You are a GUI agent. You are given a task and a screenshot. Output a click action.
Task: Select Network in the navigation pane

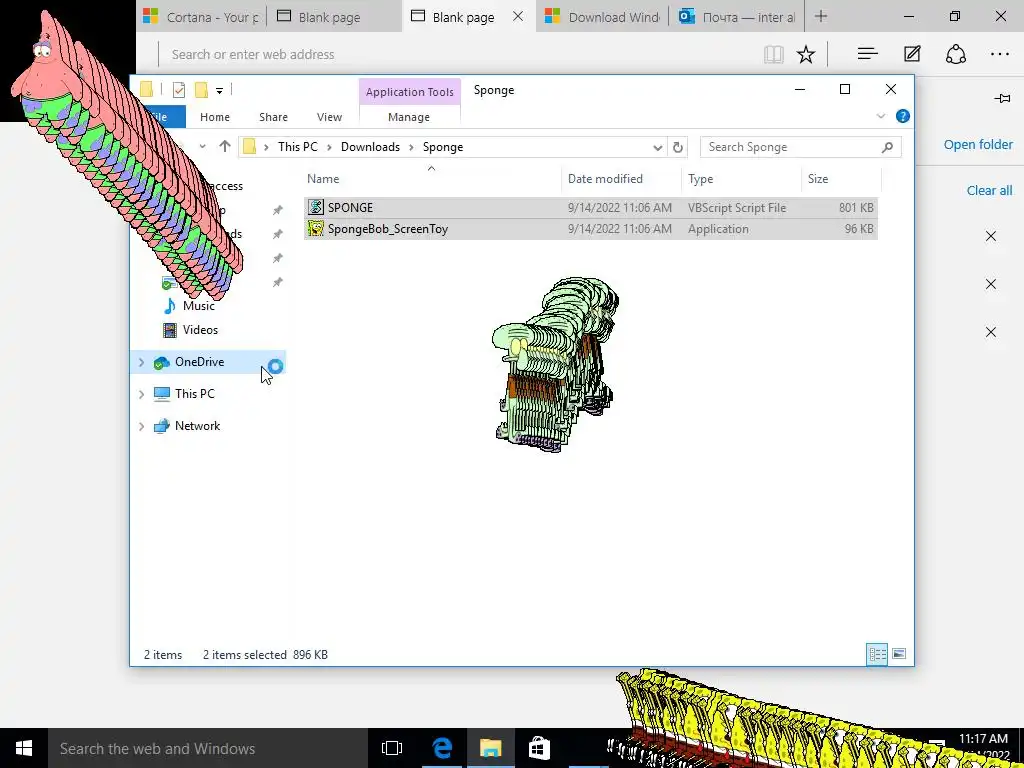(197, 426)
